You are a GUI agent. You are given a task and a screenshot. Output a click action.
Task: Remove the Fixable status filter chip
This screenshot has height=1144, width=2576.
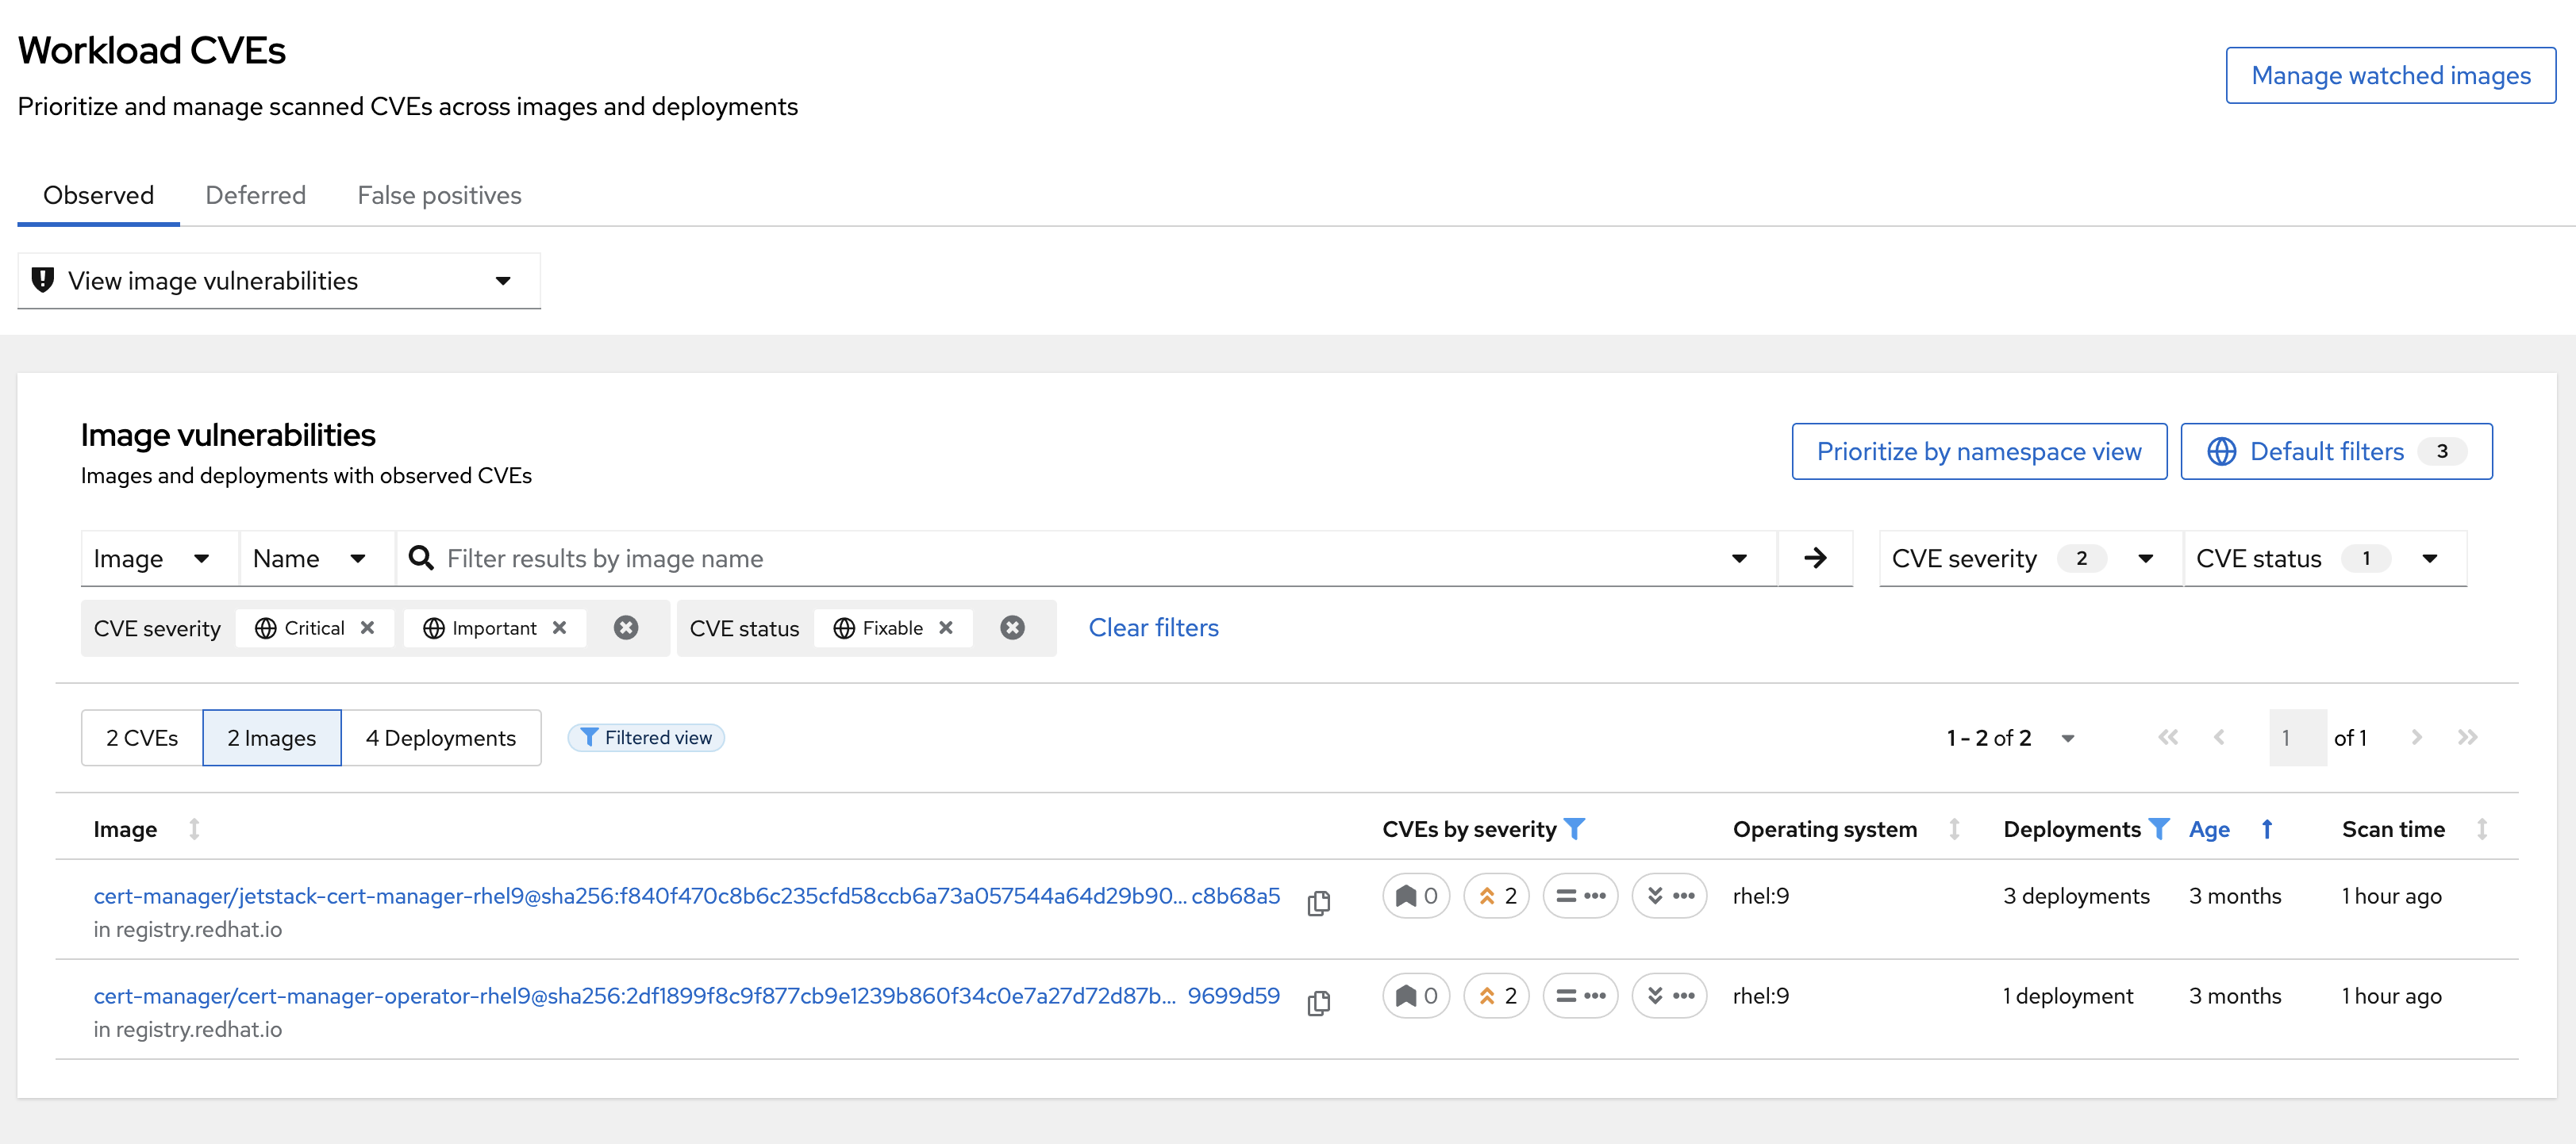click(946, 628)
